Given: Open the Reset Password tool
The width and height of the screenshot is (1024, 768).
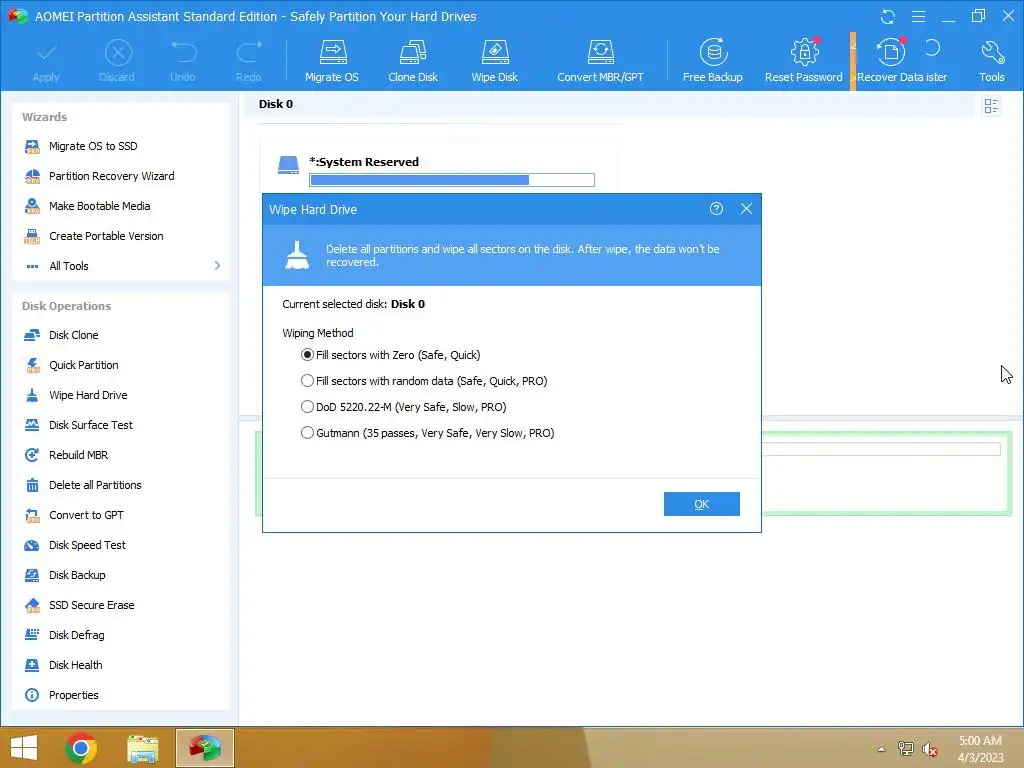Looking at the screenshot, I should click(804, 61).
